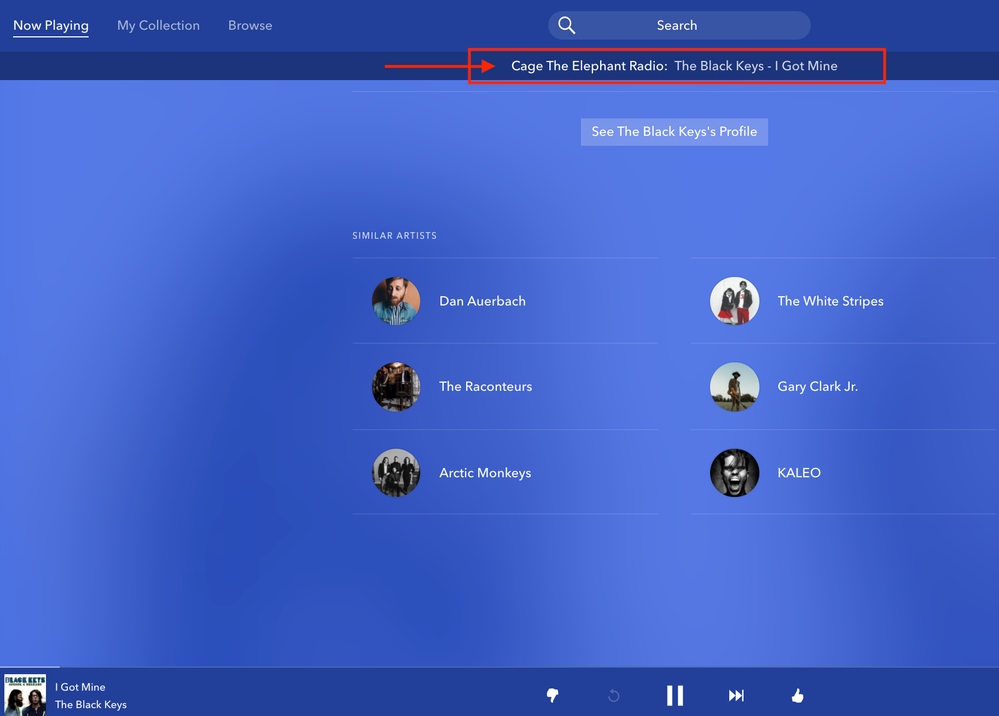Image resolution: width=999 pixels, height=716 pixels.
Task: Go to the Browse tab
Action: (250, 26)
